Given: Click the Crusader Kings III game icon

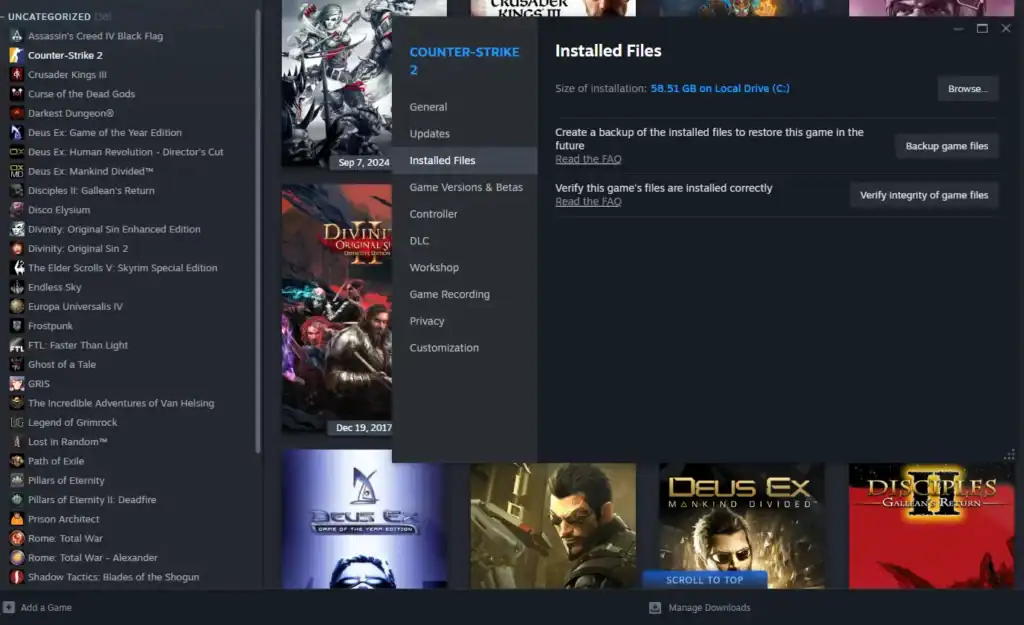Looking at the screenshot, I should coord(15,74).
